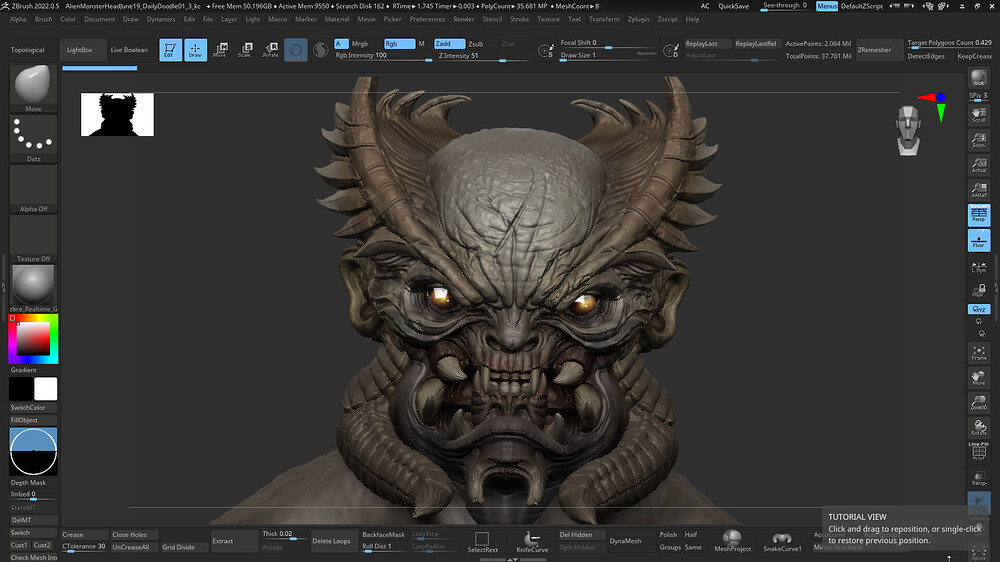
Task: Open the Move brush thumbnail
Action: tap(33, 88)
